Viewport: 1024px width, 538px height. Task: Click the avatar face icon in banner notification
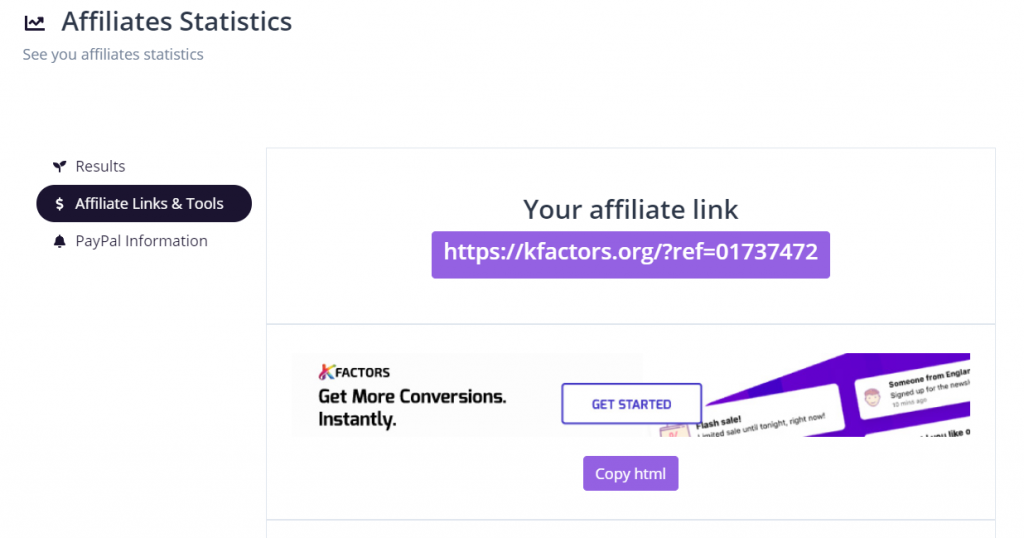[872, 396]
